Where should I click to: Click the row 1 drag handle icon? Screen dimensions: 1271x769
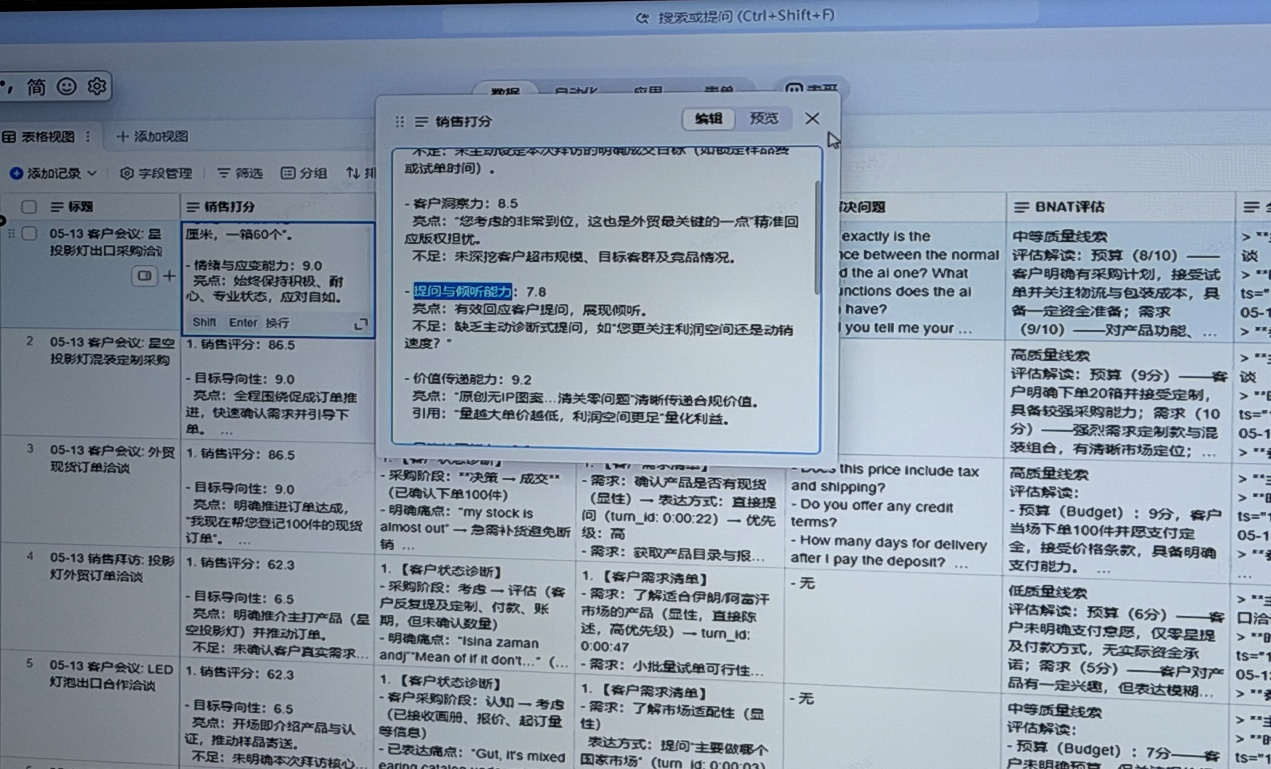click(x=11, y=233)
